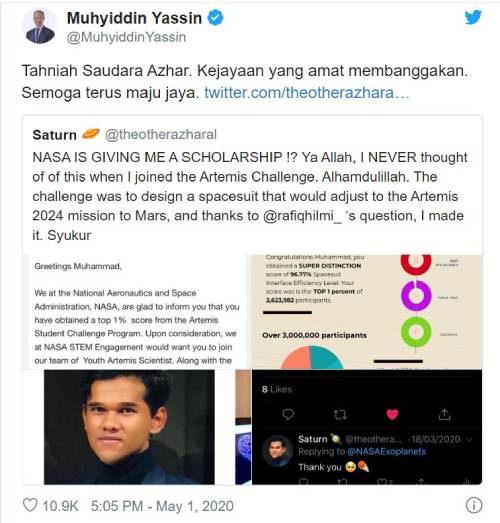Click the 5:05 PM May 1 timestamp
Viewport: 500px width, 523px height.
162,506
